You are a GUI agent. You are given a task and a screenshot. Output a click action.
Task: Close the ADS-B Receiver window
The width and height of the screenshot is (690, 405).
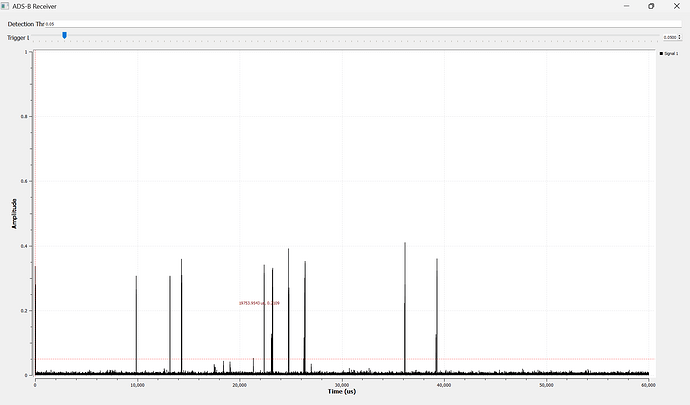(678, 6)
